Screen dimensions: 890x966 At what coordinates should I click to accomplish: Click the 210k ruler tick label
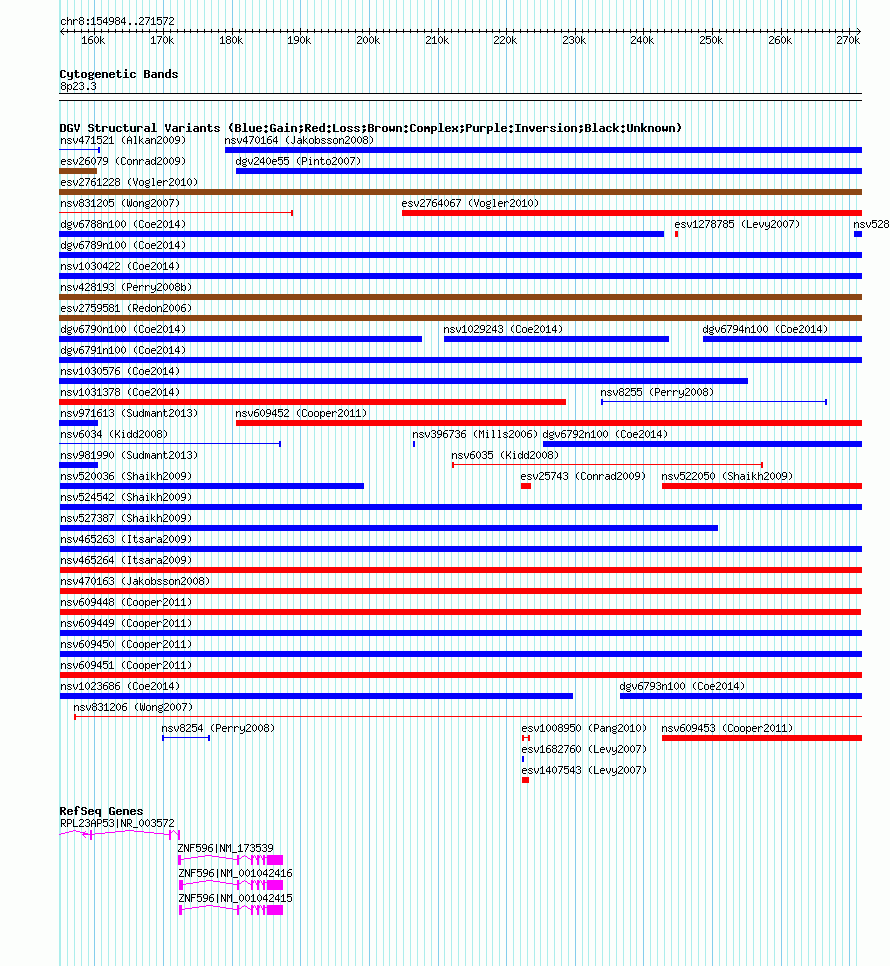(437, 40)
